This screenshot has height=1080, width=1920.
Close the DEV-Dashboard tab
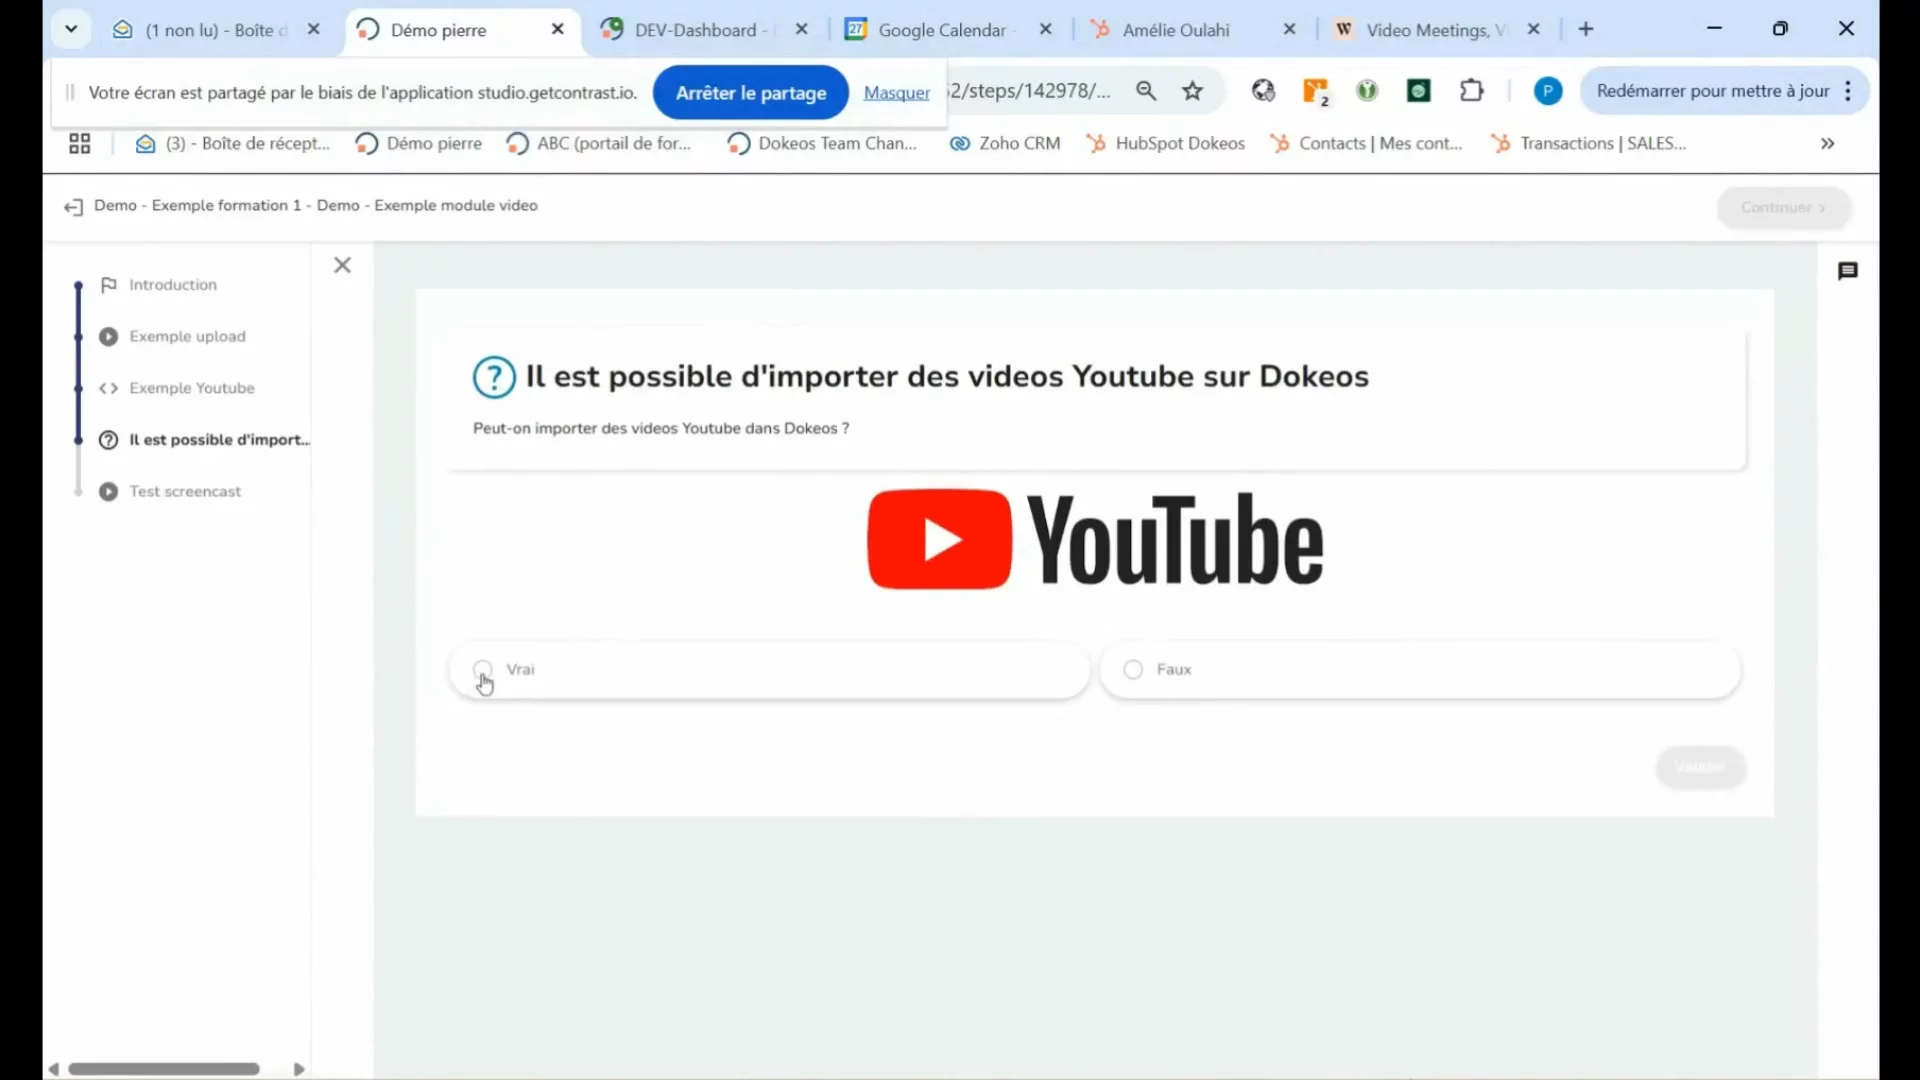point(801,30)
